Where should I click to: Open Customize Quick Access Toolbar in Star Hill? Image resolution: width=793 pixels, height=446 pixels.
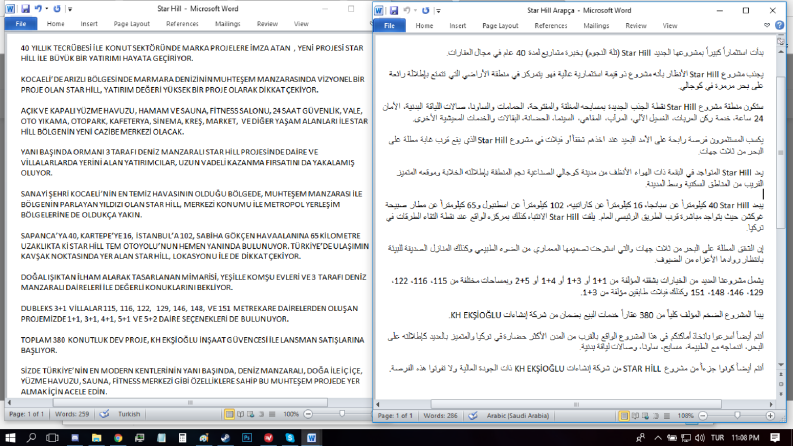[70, 9]
